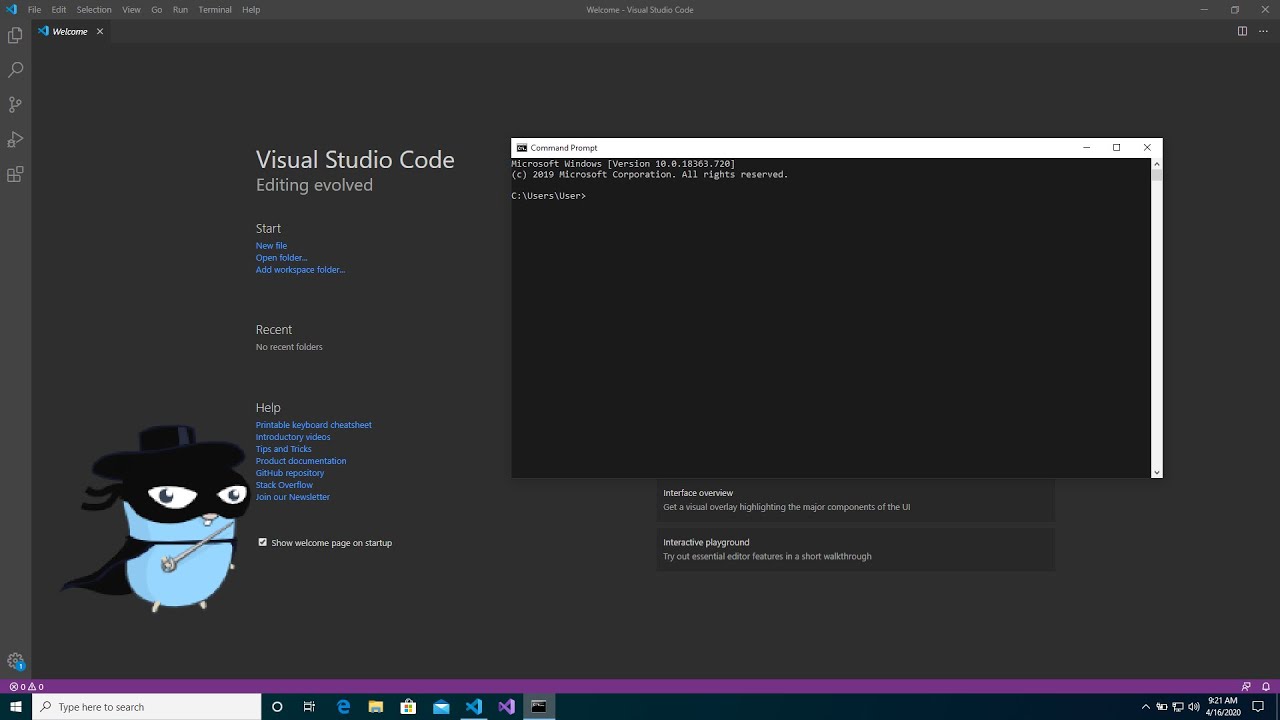
Task: Open Microsoft Store from taskbar
Action: (408, 707)
